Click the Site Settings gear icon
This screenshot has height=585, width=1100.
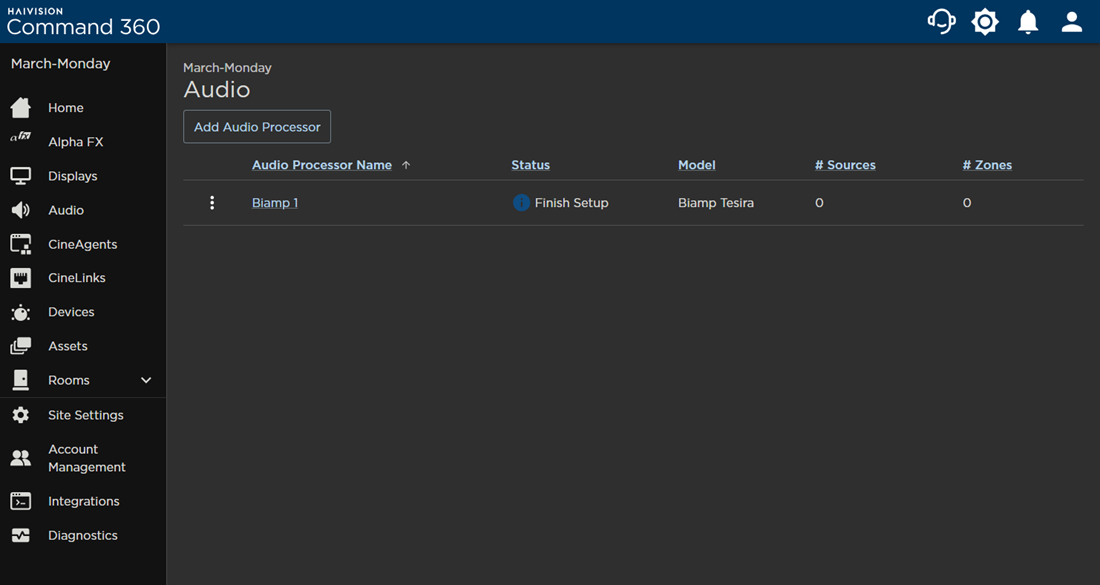pyautogui.click(x=20, y=415)
